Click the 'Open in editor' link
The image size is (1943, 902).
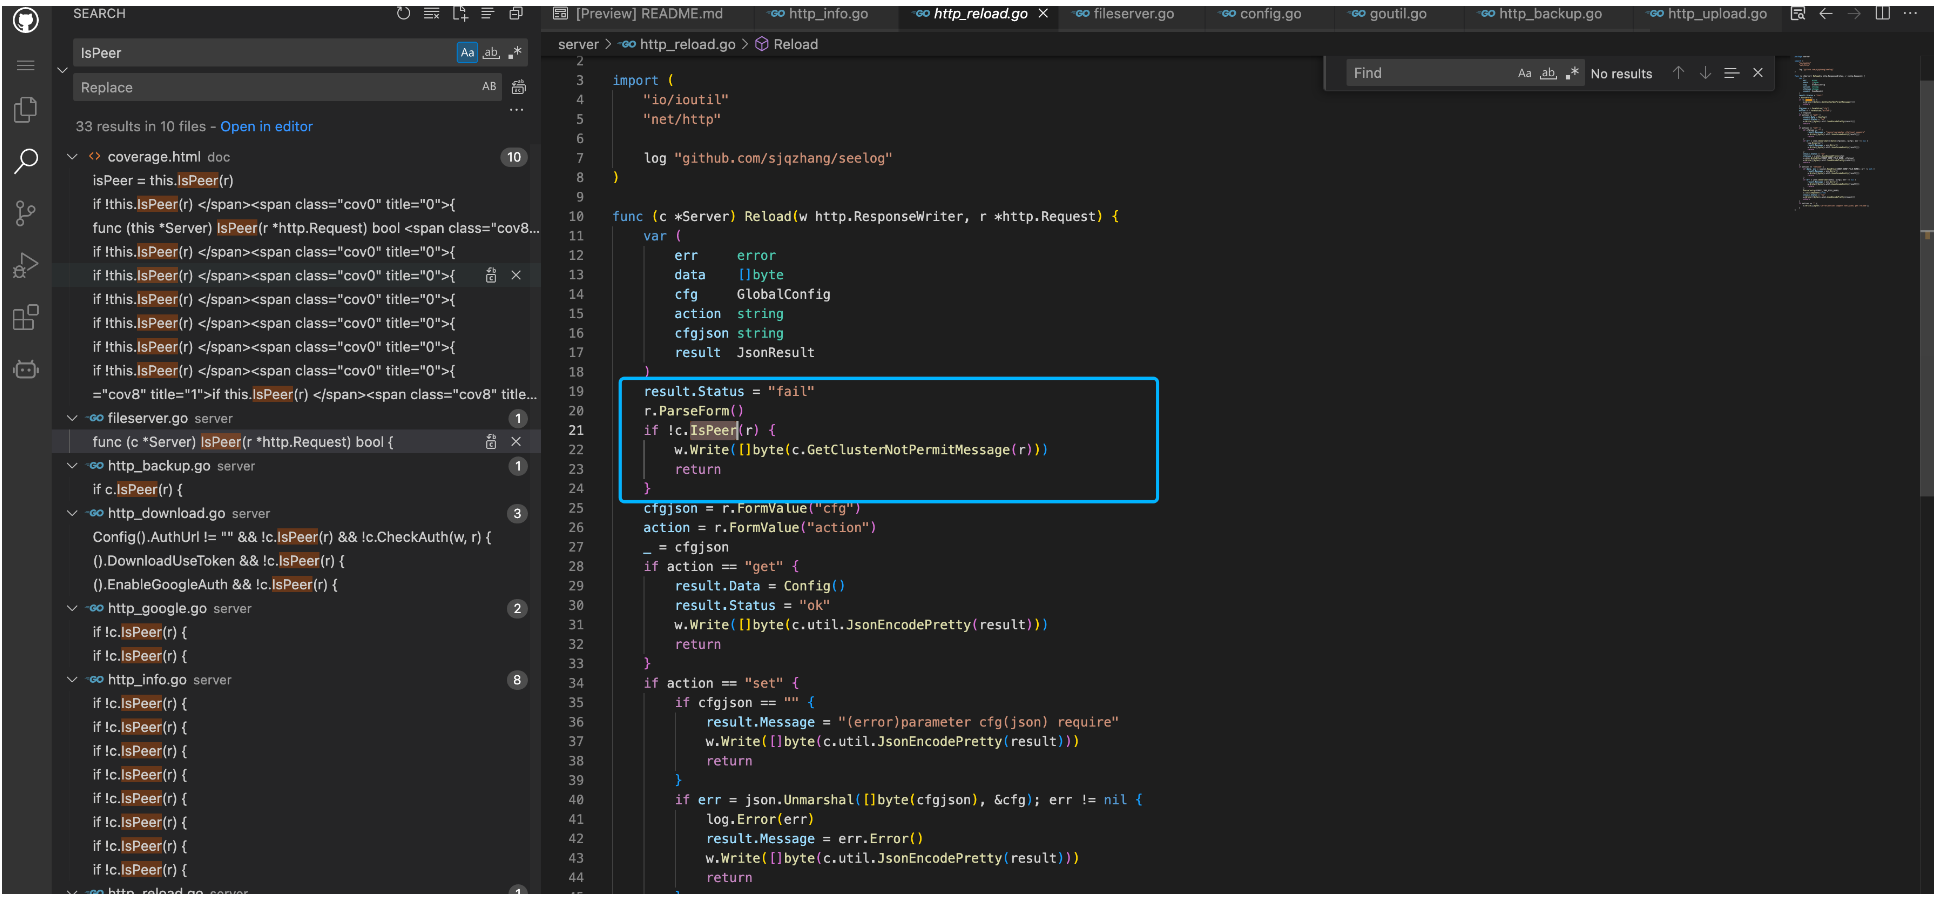coord(266,127)
